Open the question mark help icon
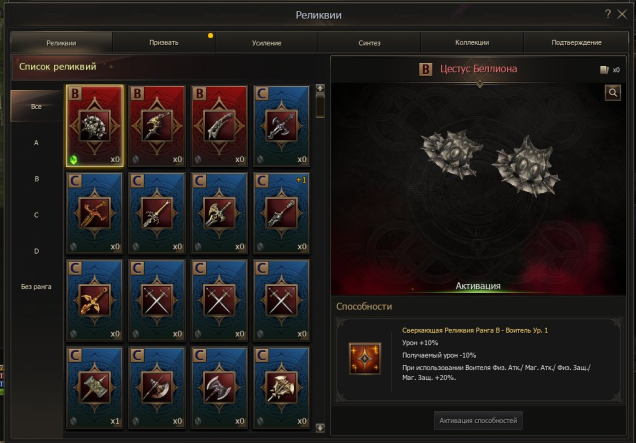Viewport: 636px width, 443px height. (x=608, y=14)
